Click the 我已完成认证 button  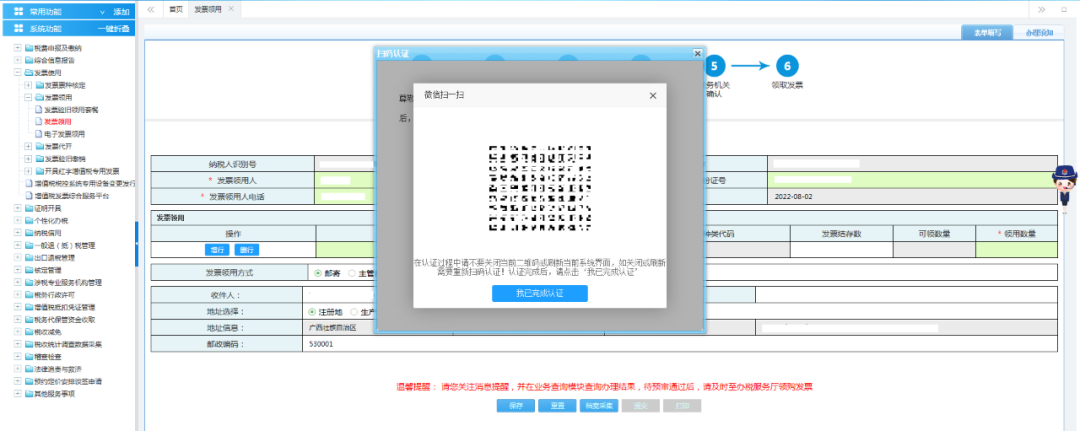tap(539, 293)
